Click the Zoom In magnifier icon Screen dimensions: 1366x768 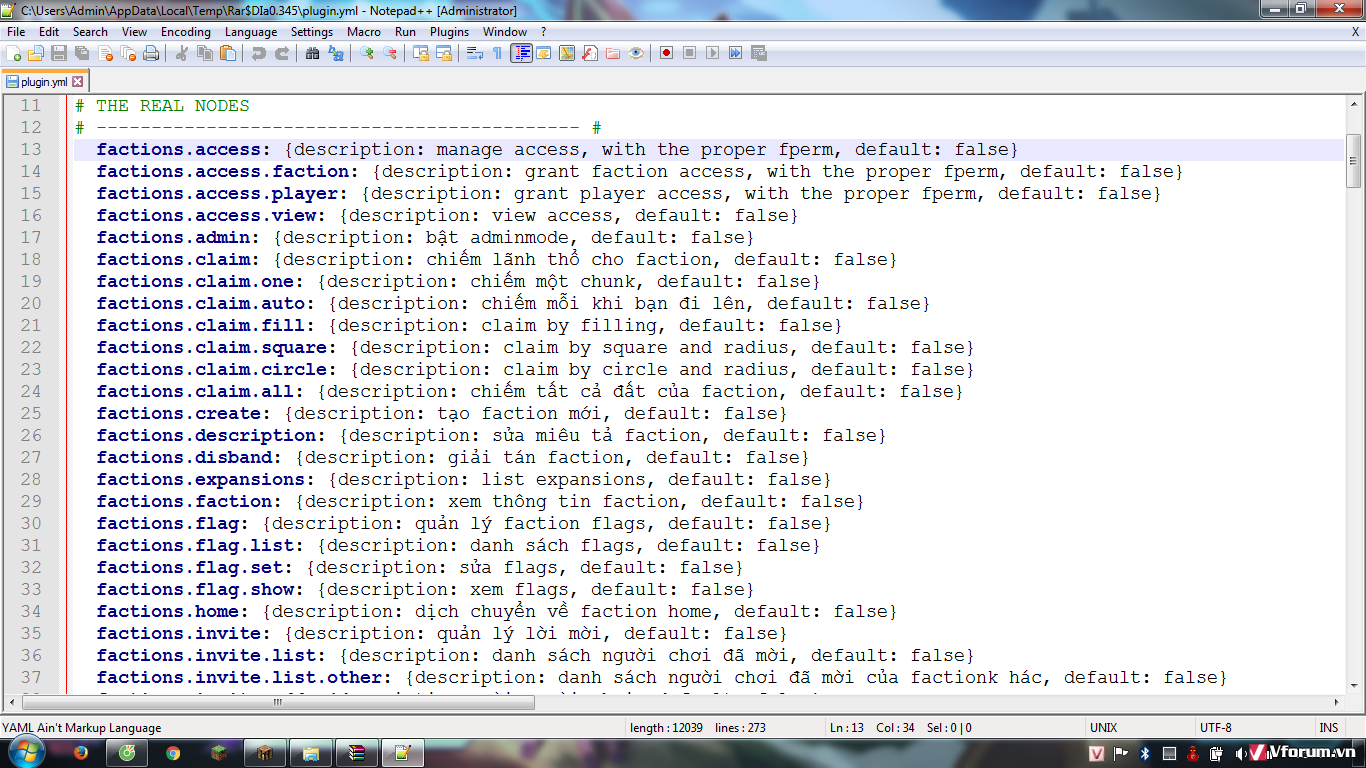tap(367, 53)
